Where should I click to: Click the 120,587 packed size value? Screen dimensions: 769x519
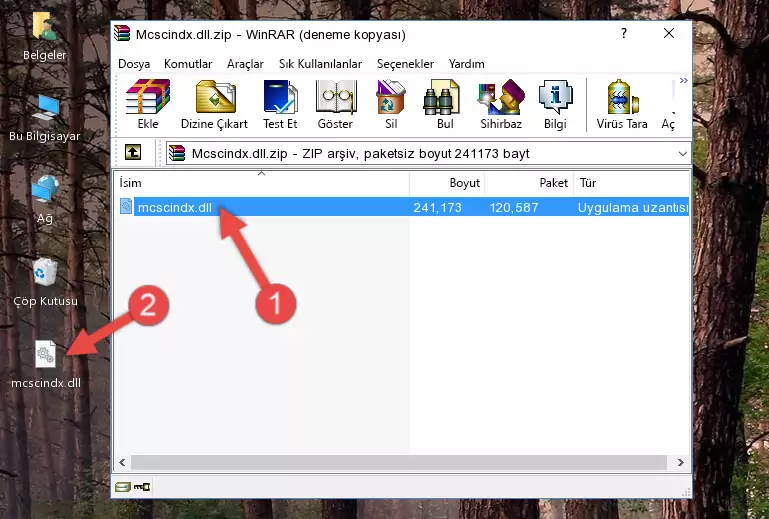tap(513, 208)
